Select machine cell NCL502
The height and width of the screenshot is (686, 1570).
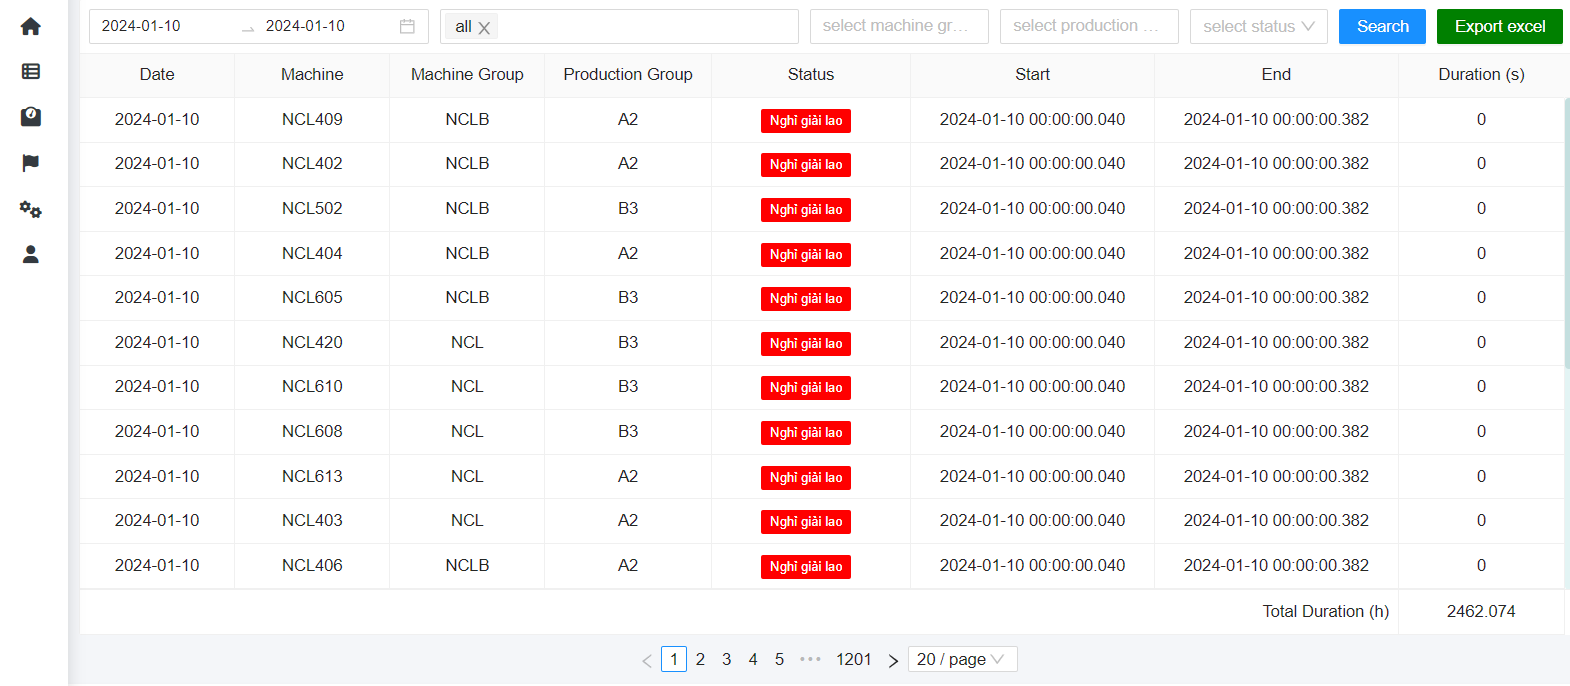312,208
